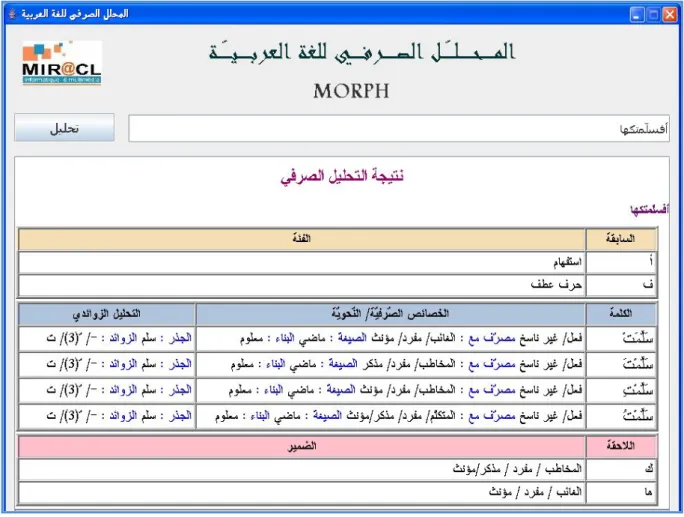Viewport: 684px width, 517px height.
Task: Click the نتيجة التحليل الصرفي heading
Action: tap(342, 176)
